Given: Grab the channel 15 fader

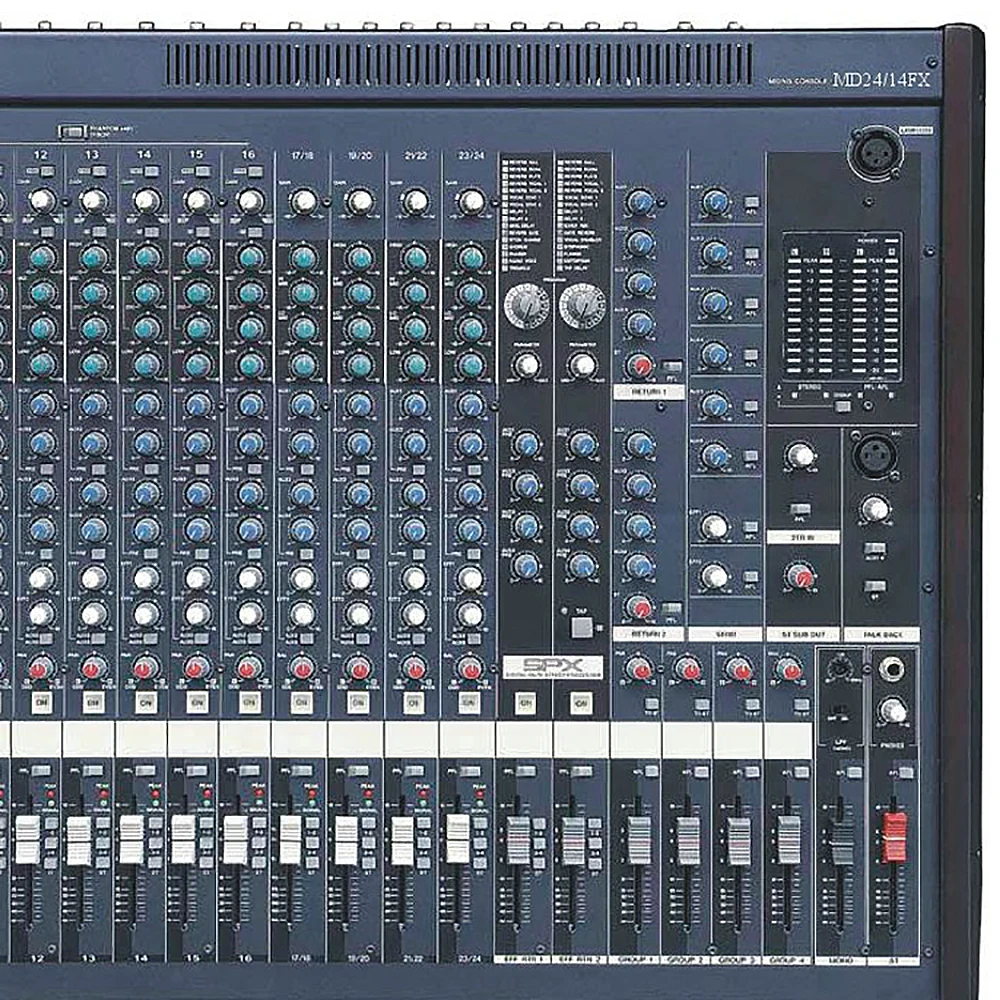Looking at the screenshot, I should (x=183, y=839).
